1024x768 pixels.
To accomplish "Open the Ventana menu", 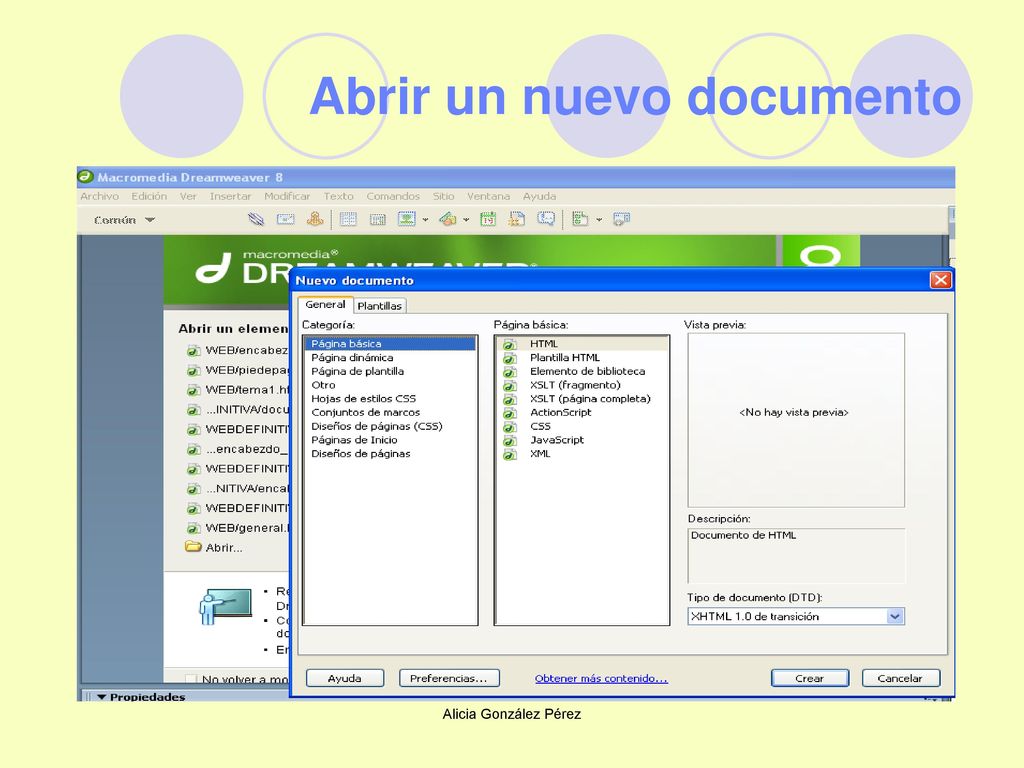I will [x=488, y=196].
